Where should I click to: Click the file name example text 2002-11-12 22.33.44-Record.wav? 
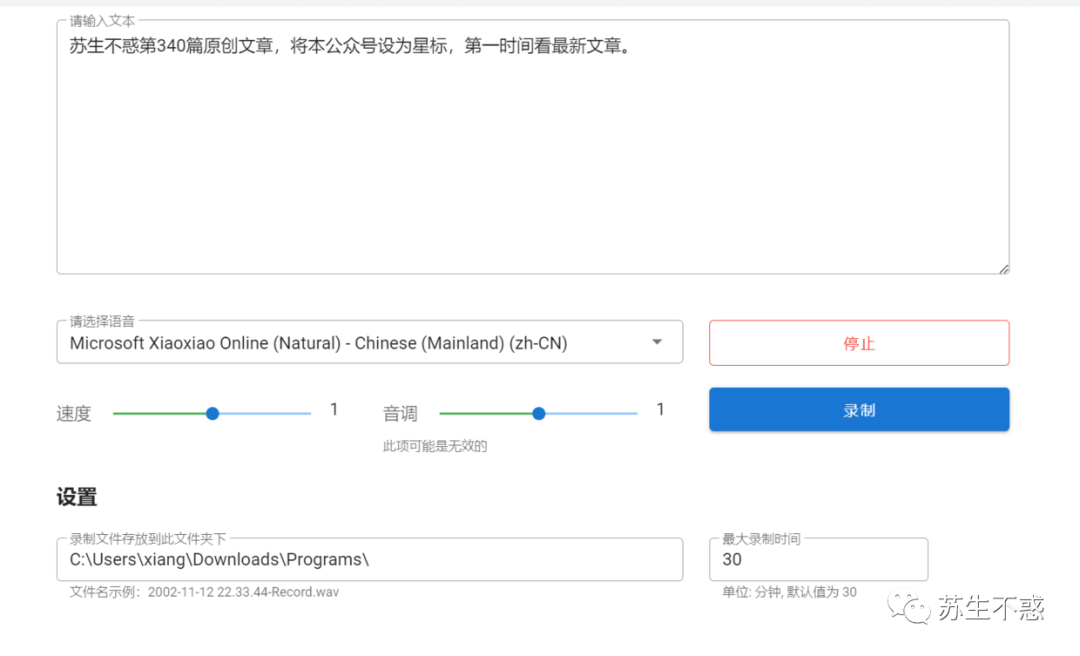coord(243,592)
